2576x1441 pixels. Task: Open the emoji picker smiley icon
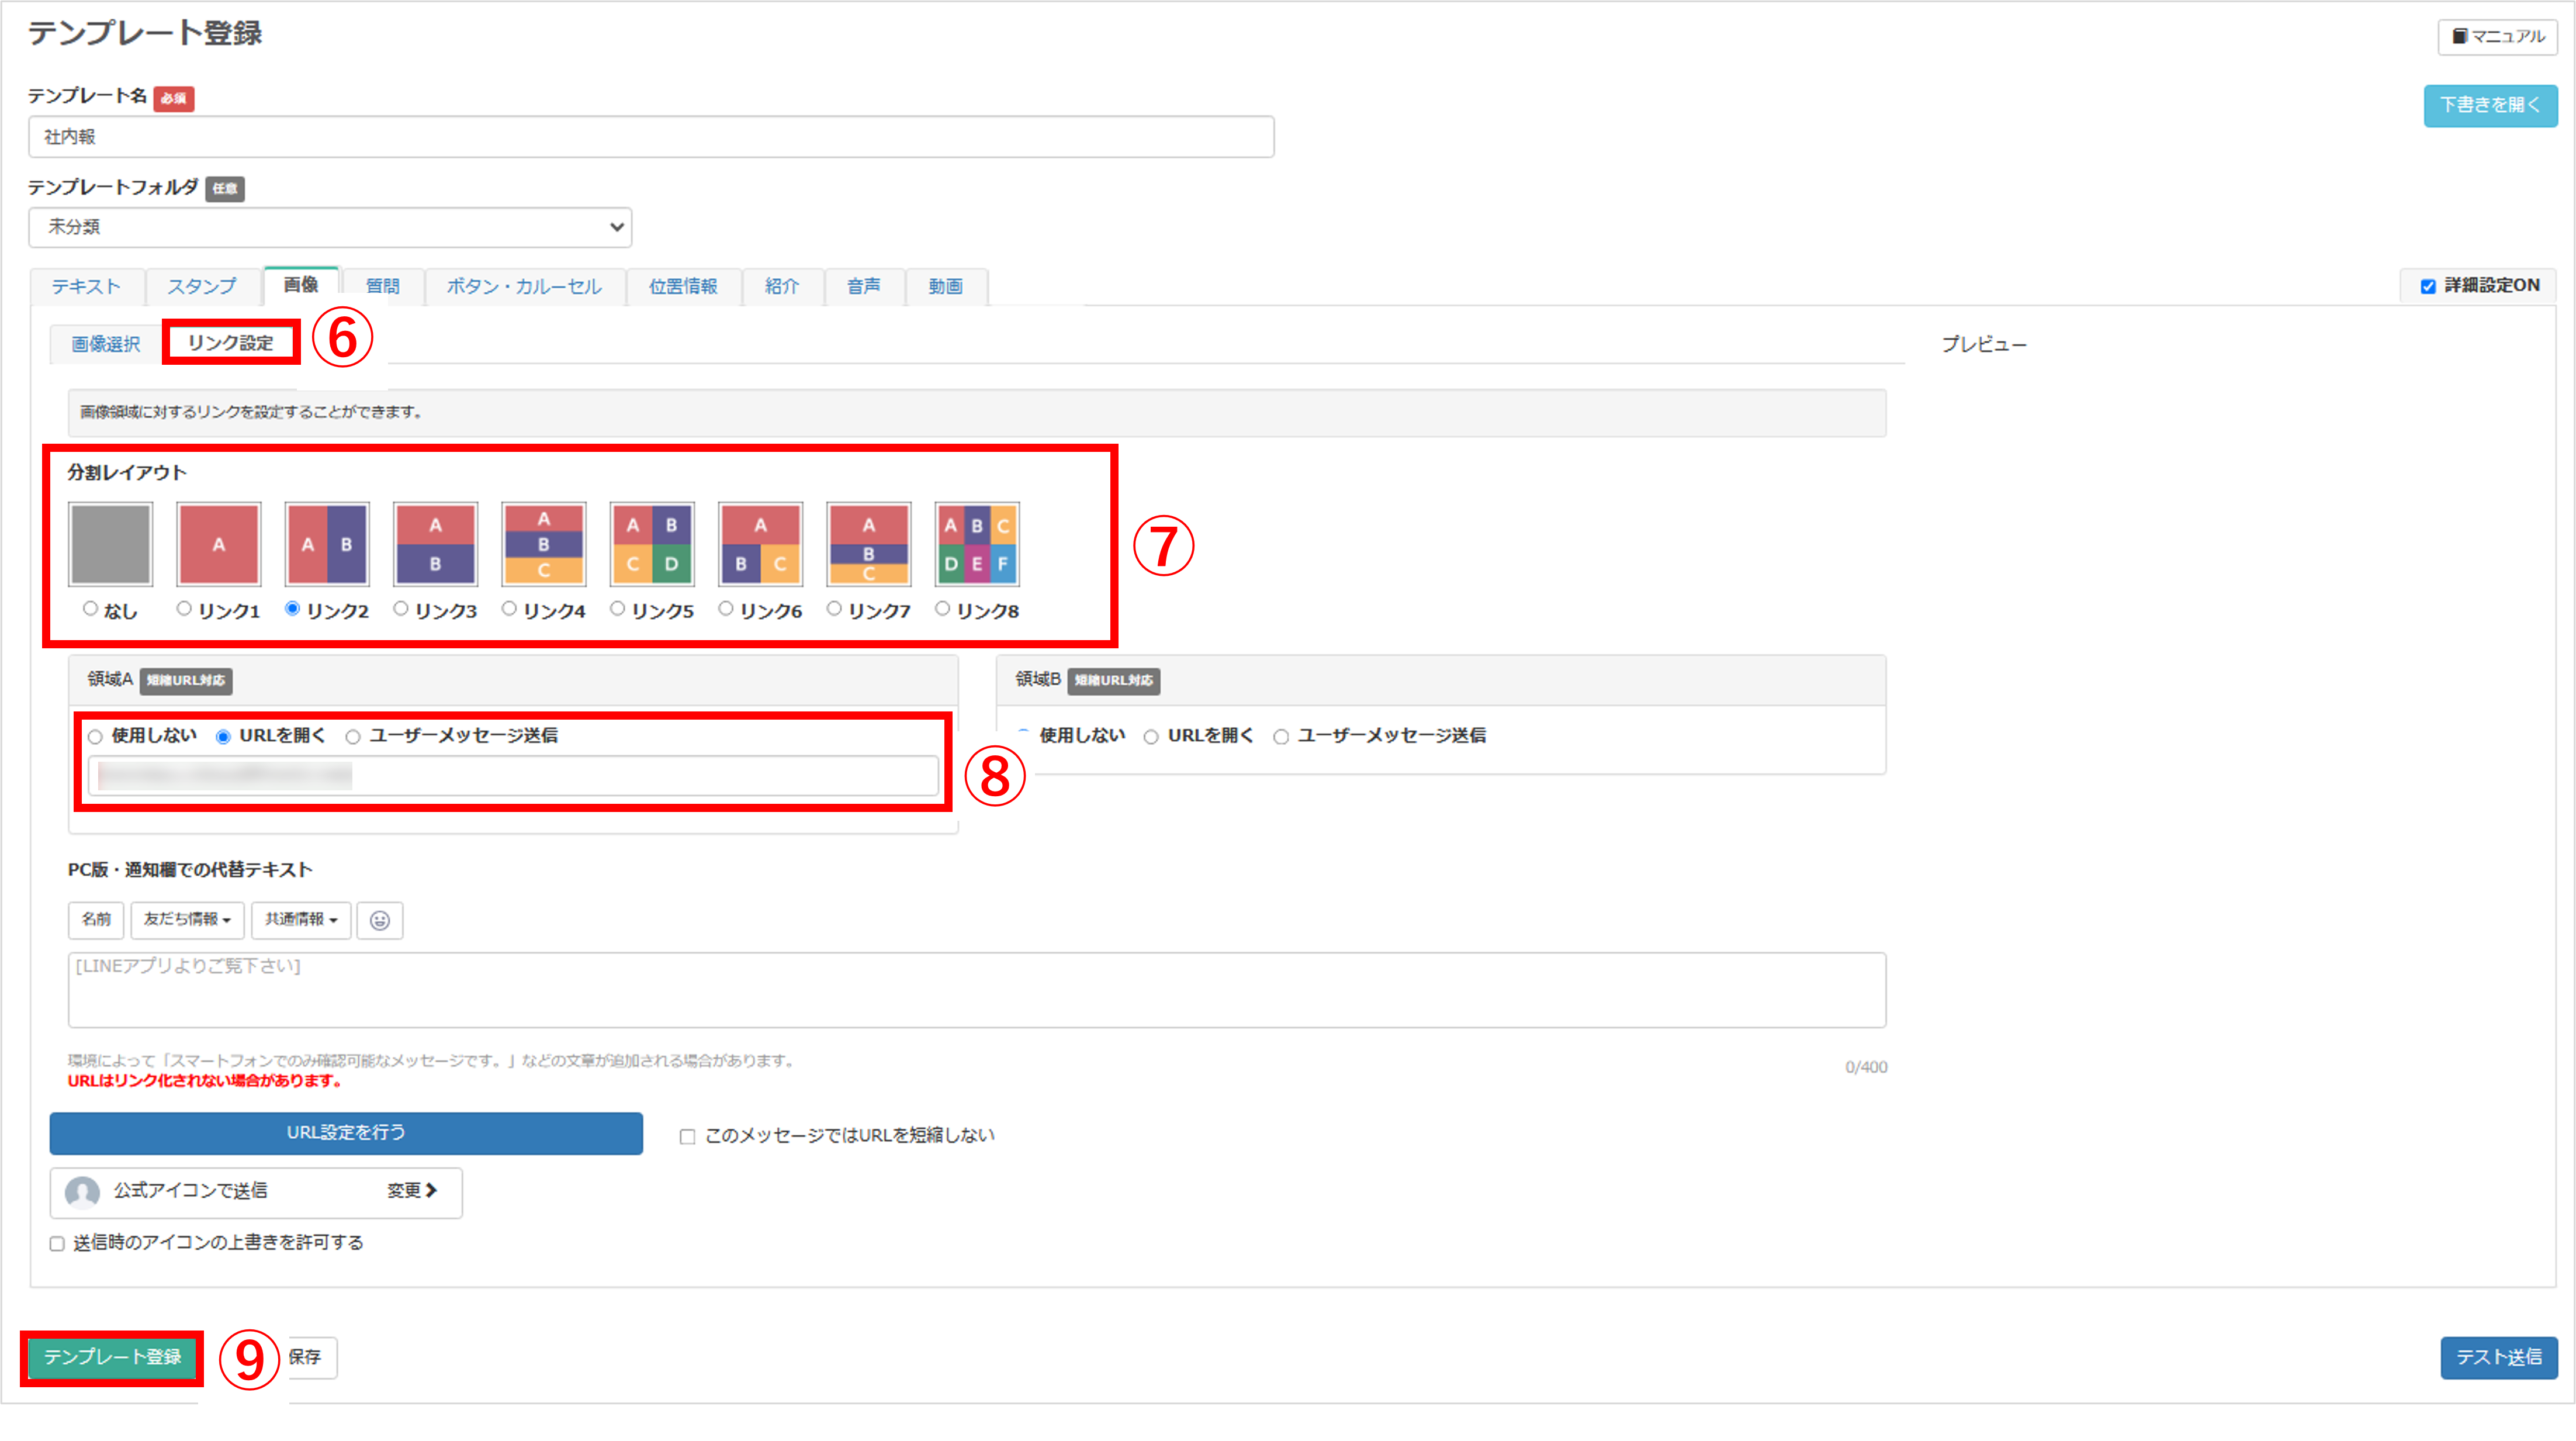[x=380, y=920]
